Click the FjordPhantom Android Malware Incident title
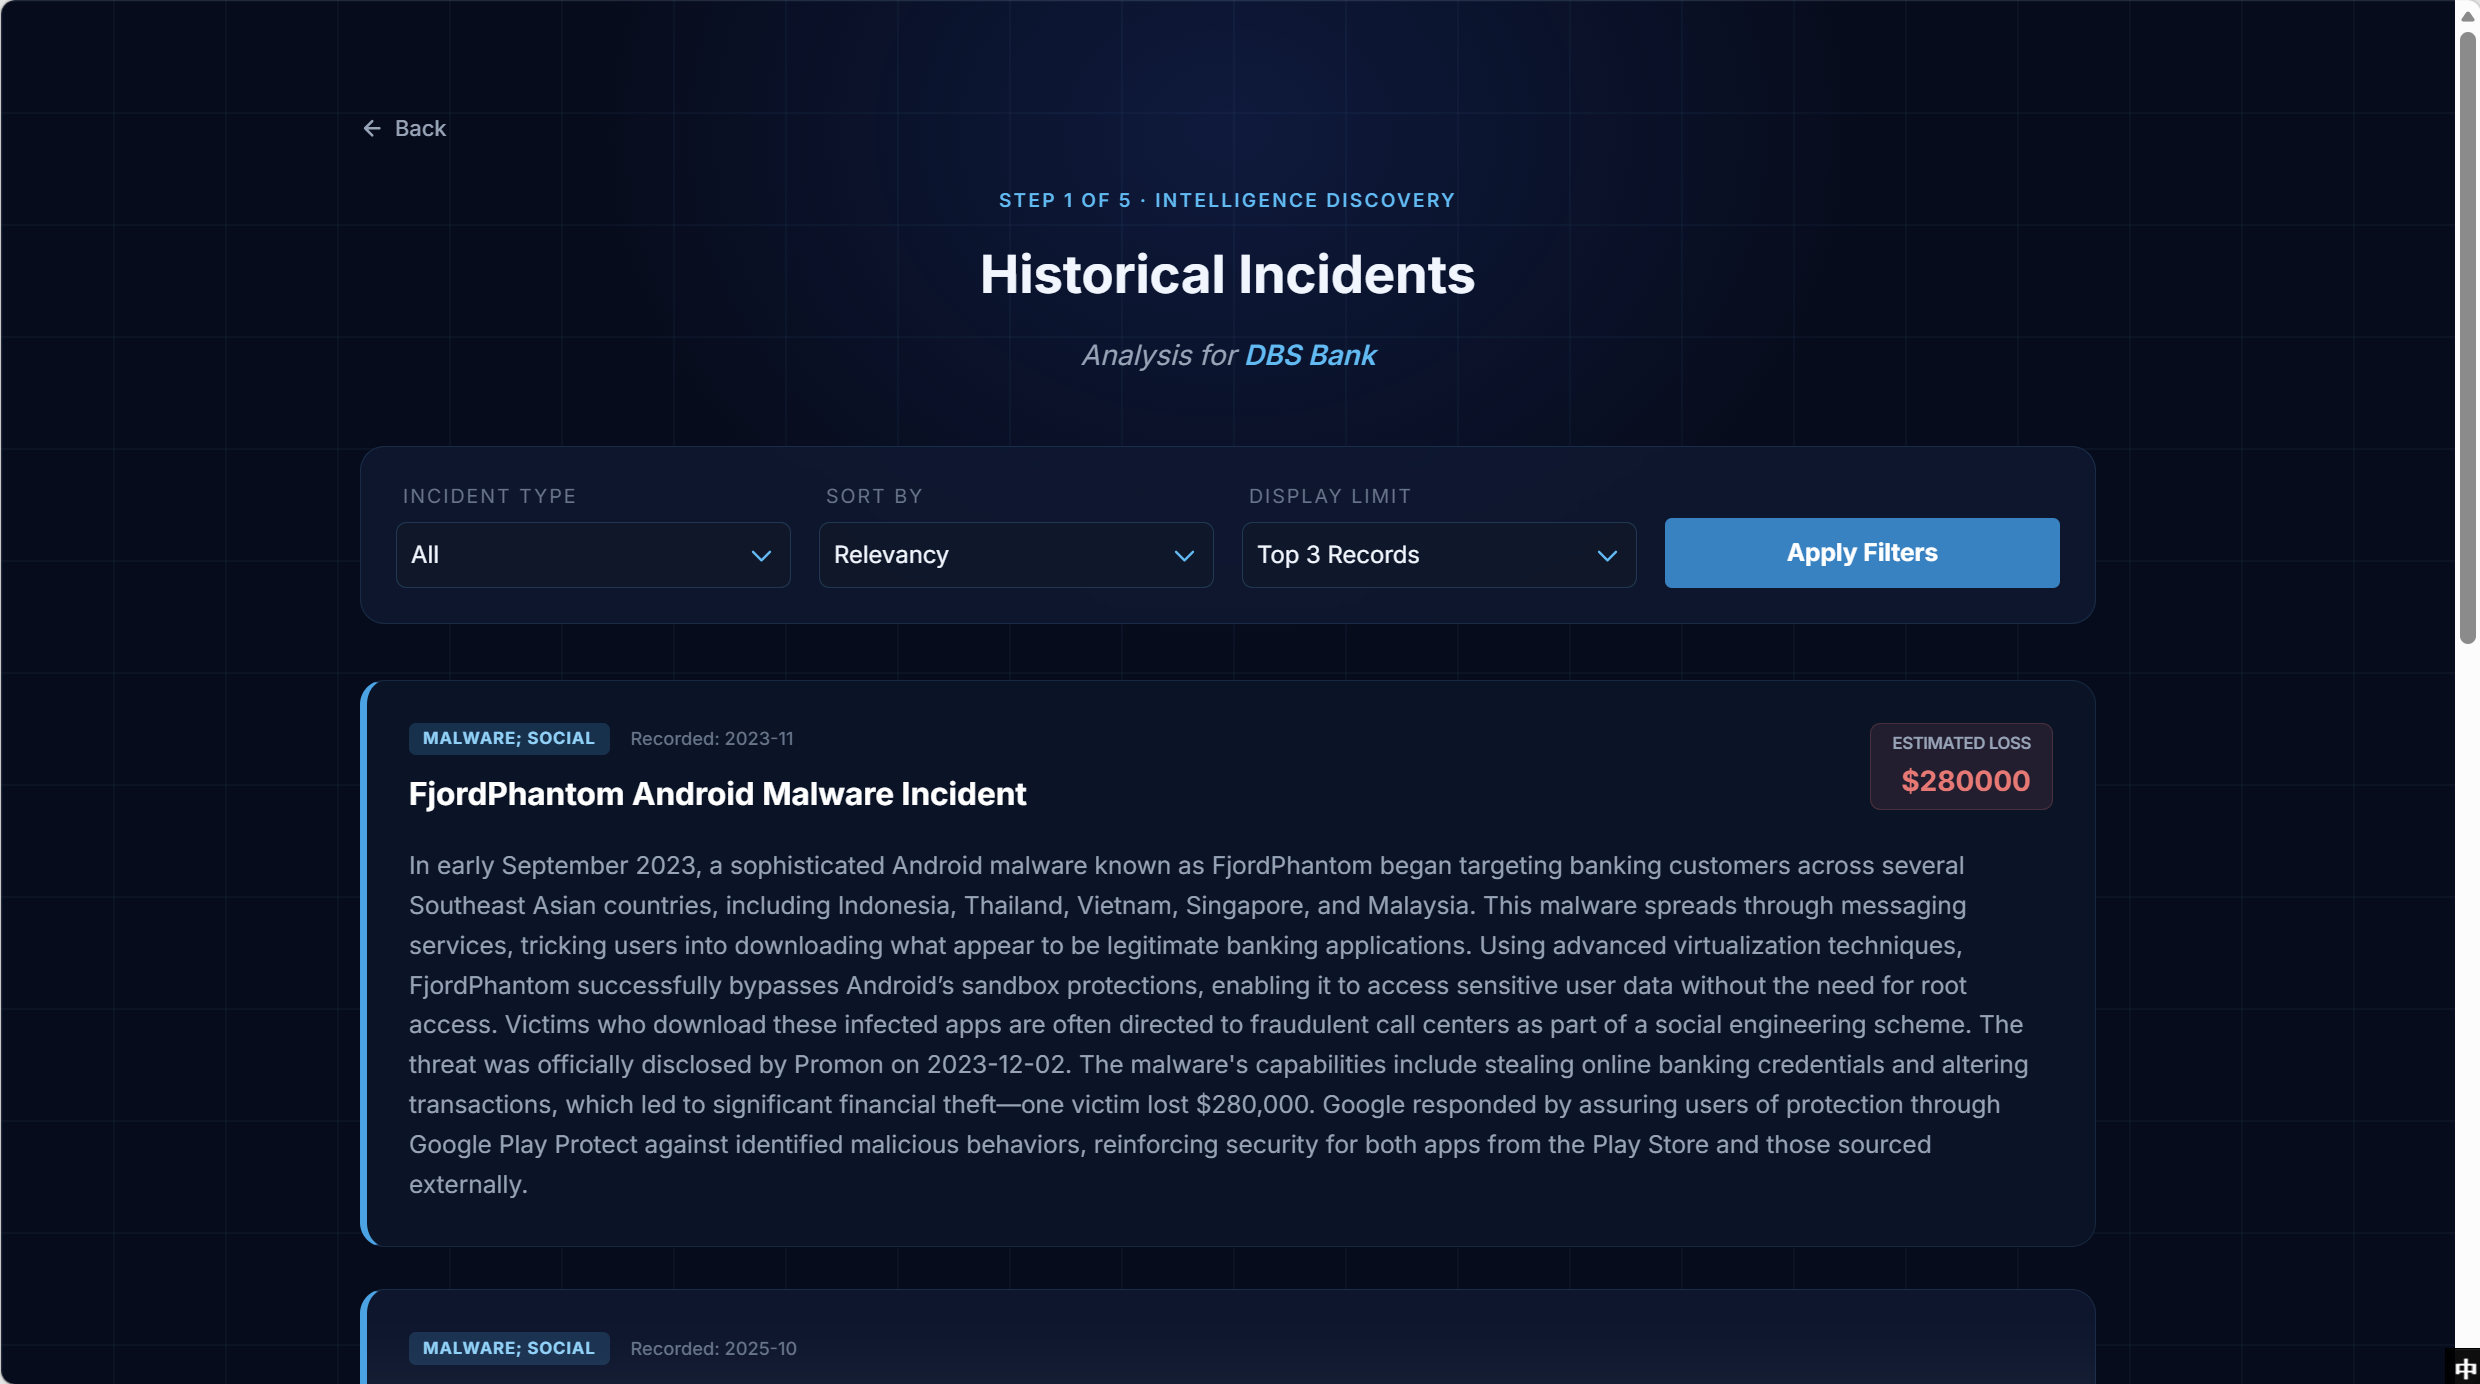Viewport: 2480px width, 1384px height. [717, 794]
